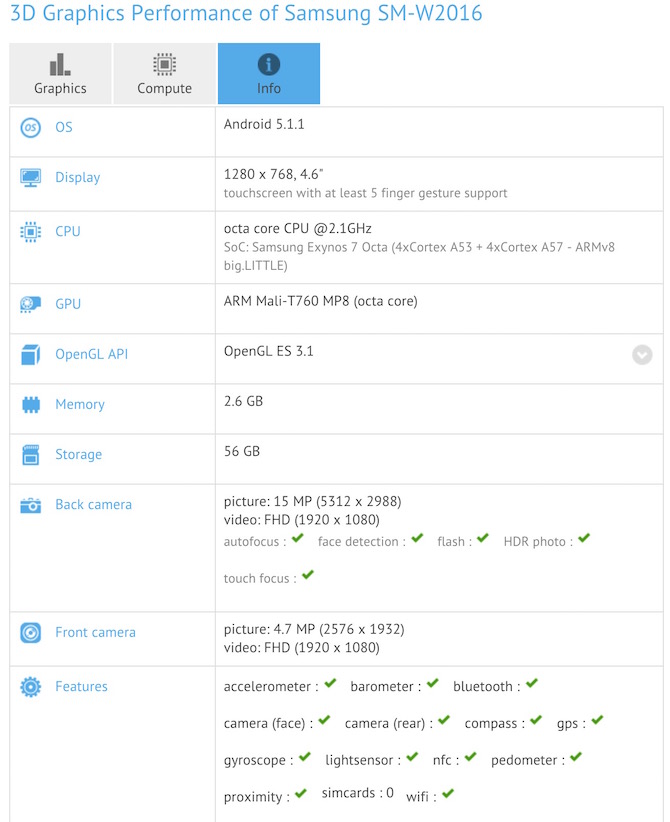Click octa core CPU @2.1GHz text
The height and width of the screenshot is (822, 670).
click(298, 229)
